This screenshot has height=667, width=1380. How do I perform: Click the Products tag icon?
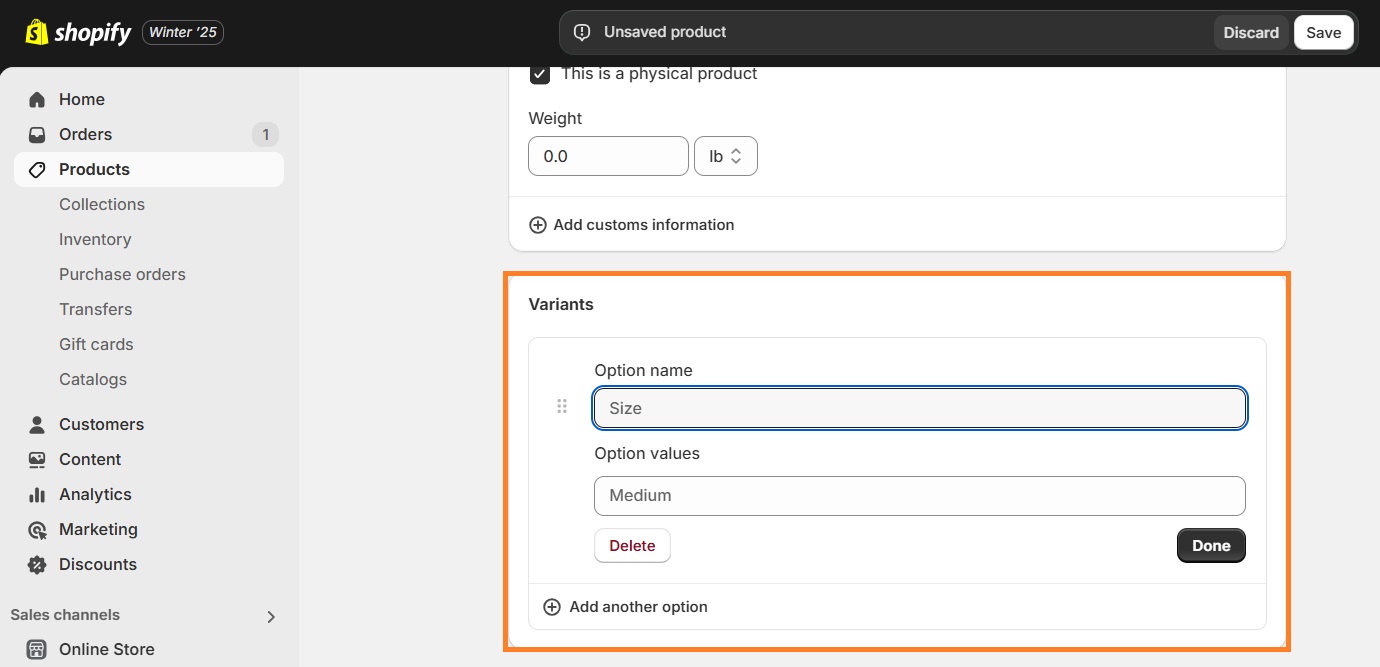[36, 169]
